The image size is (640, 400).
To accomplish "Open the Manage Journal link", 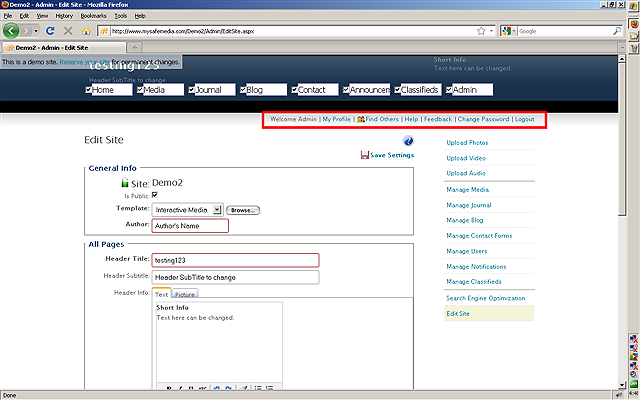I will click(x=467, y=205).
